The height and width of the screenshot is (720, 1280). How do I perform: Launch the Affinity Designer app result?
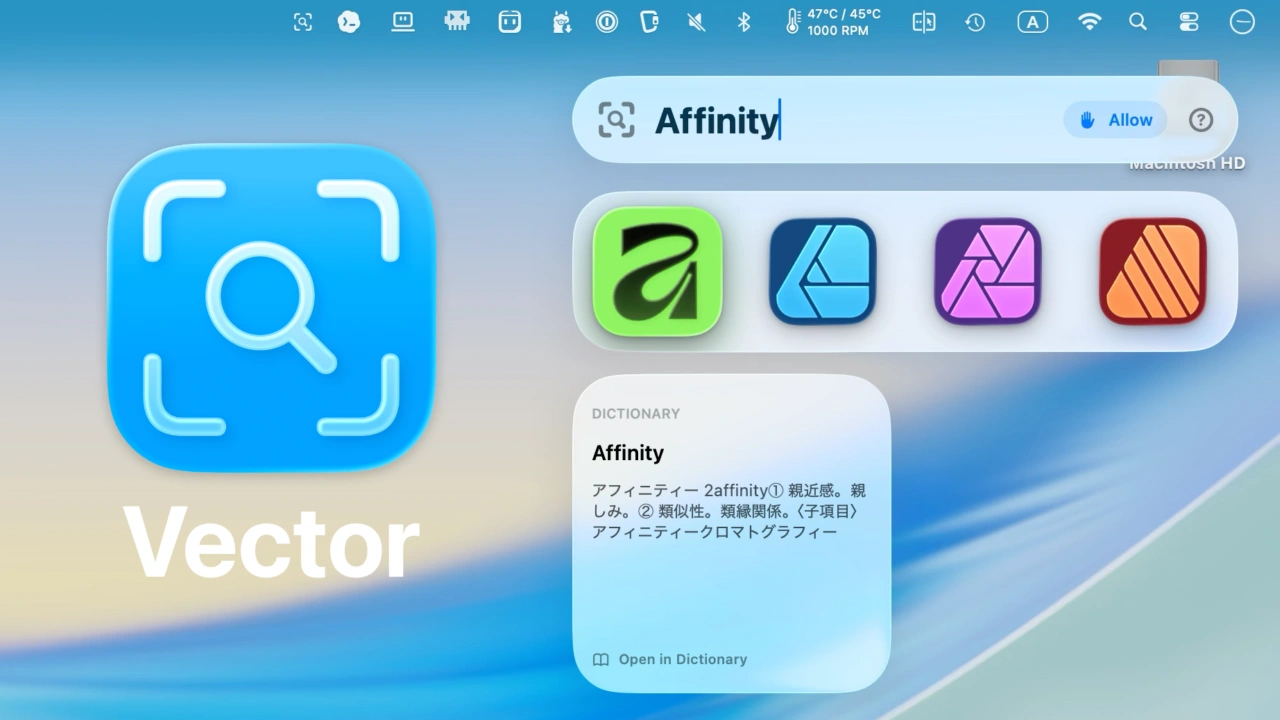pyautogui.click(x=822, y=271)
